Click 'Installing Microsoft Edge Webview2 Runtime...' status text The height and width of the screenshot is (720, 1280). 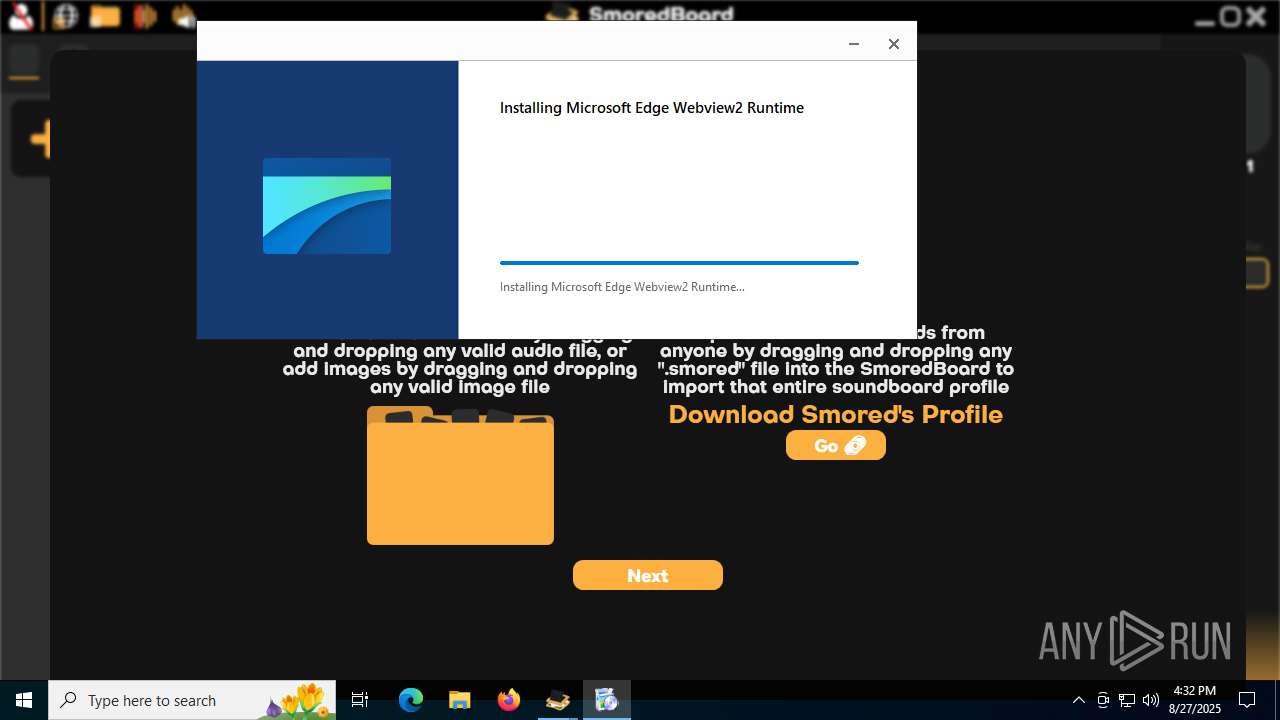tap(622, 287)
